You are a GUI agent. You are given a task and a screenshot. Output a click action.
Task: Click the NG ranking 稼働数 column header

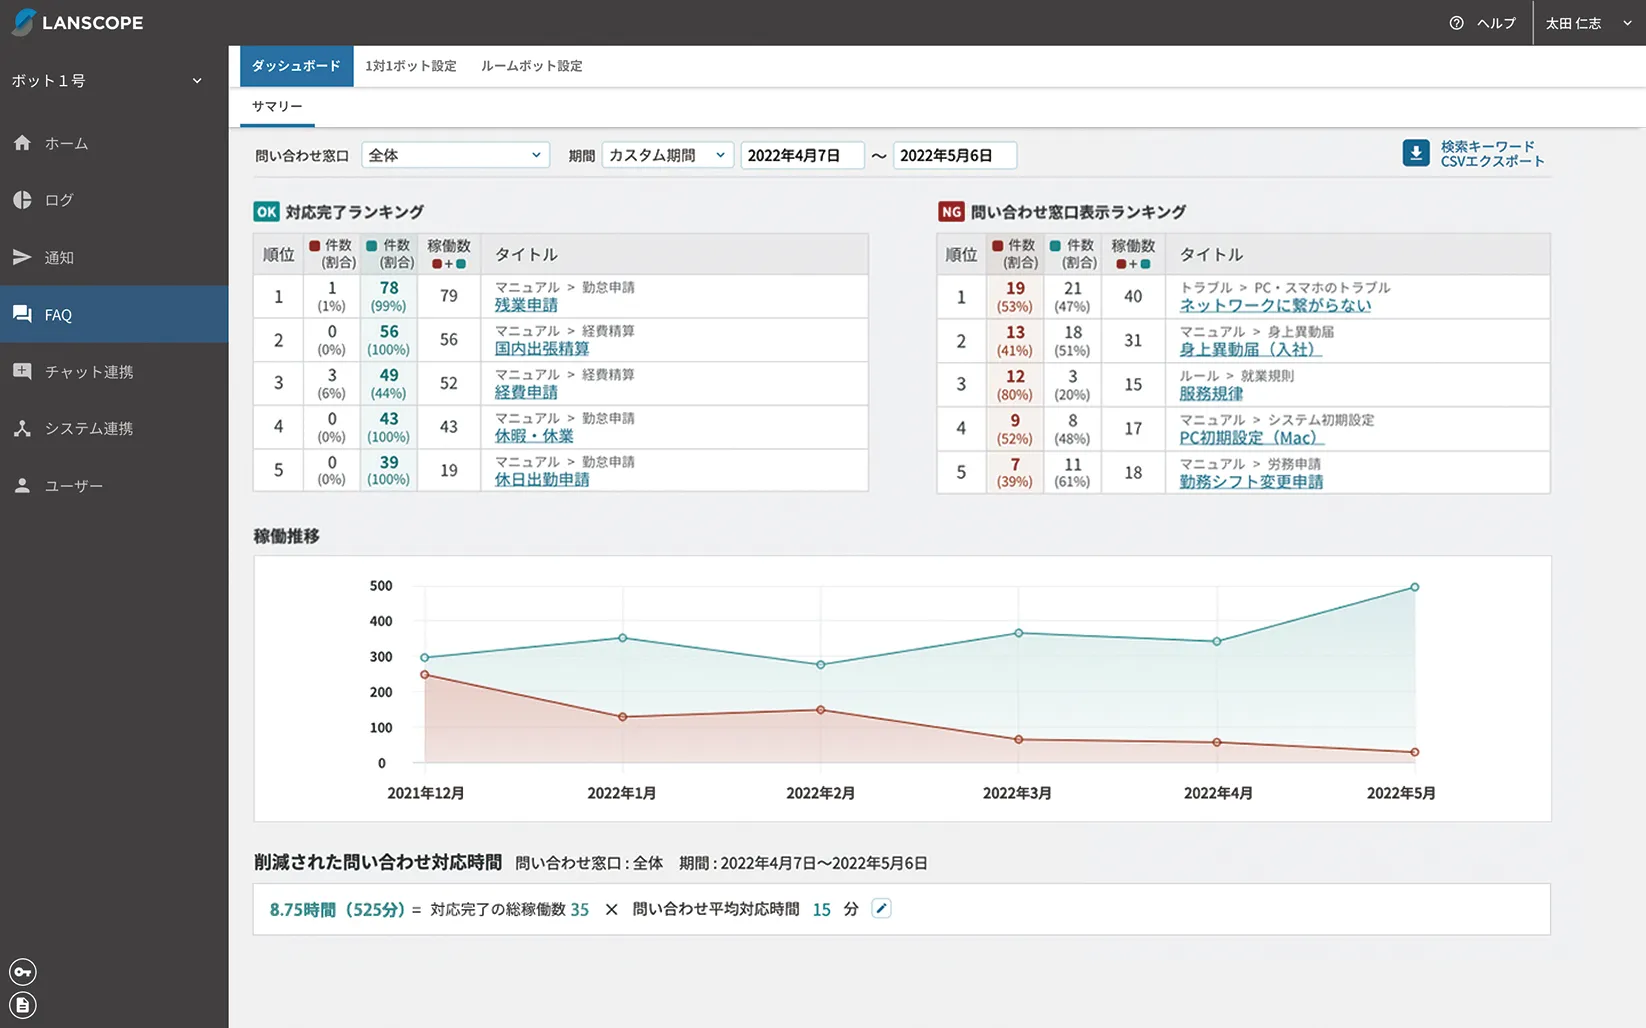click(1133, 254)
